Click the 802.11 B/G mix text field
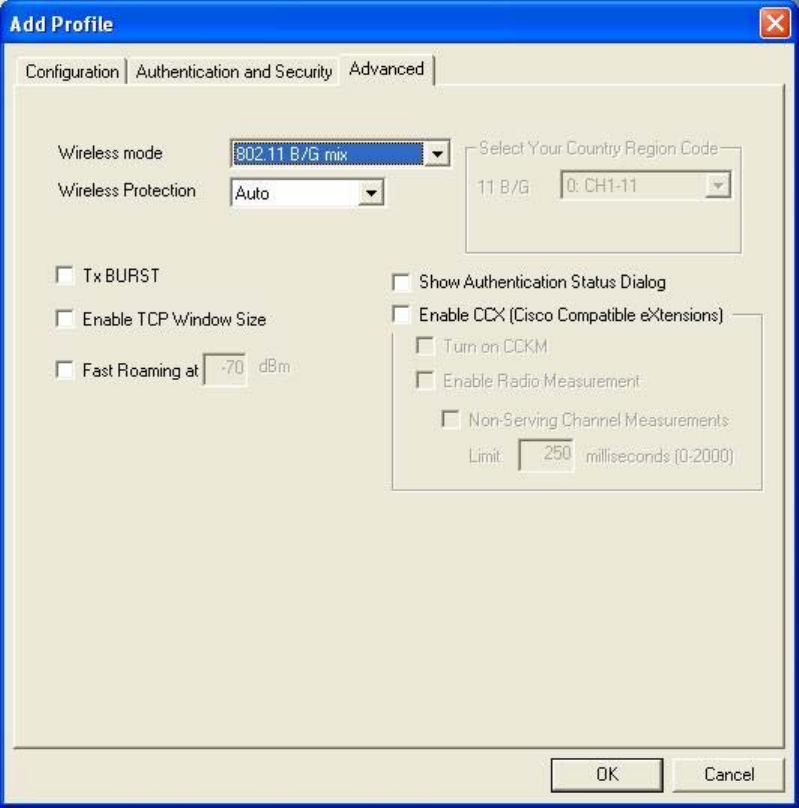Viewport: 799px width, 808px height. click(x=326, y=154)
